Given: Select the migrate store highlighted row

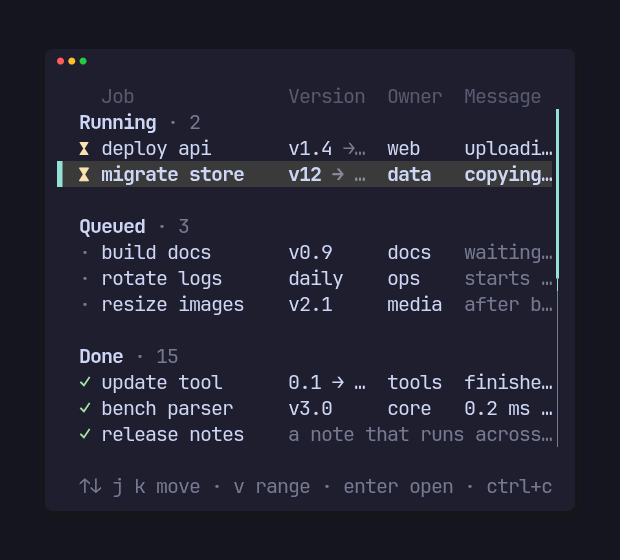Looking at the screenshot, I should (304, 174).
